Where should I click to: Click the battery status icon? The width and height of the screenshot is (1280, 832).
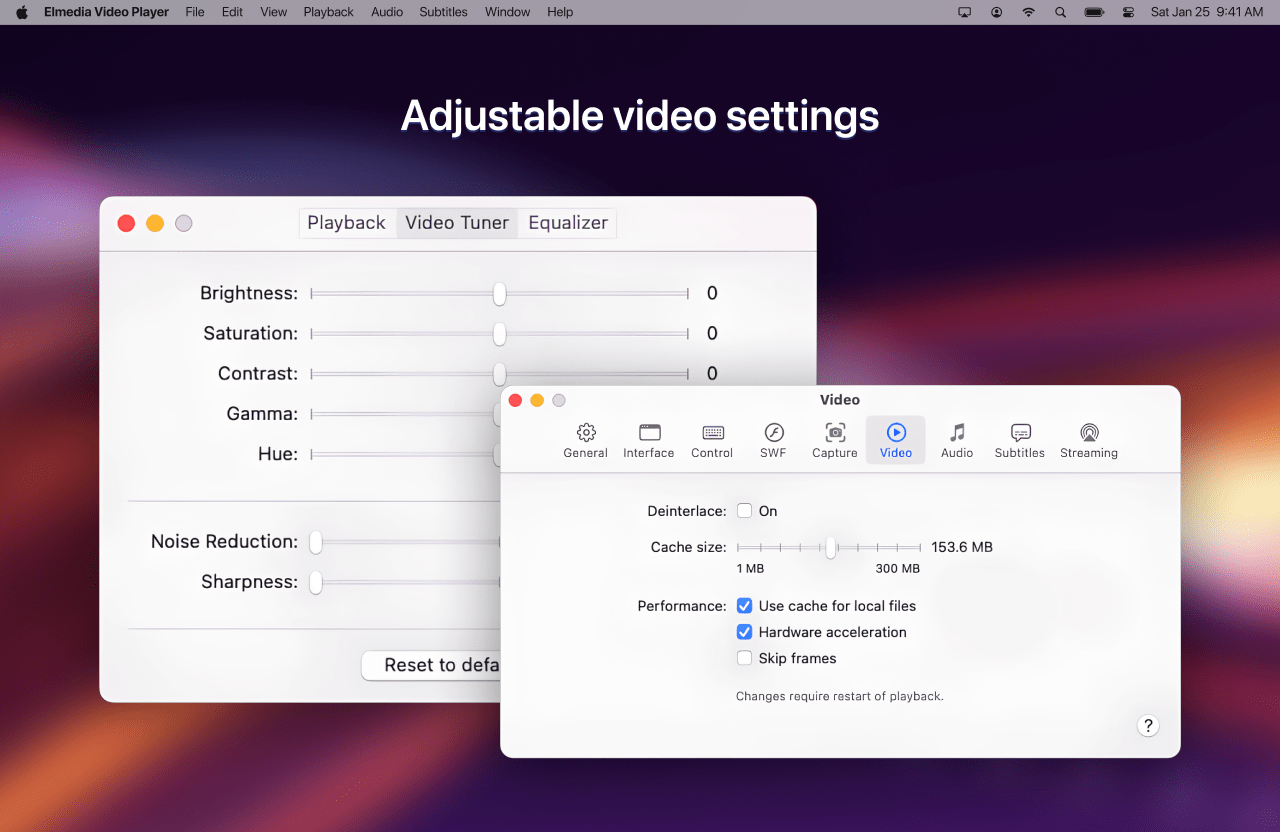(x=1094, y=12)
